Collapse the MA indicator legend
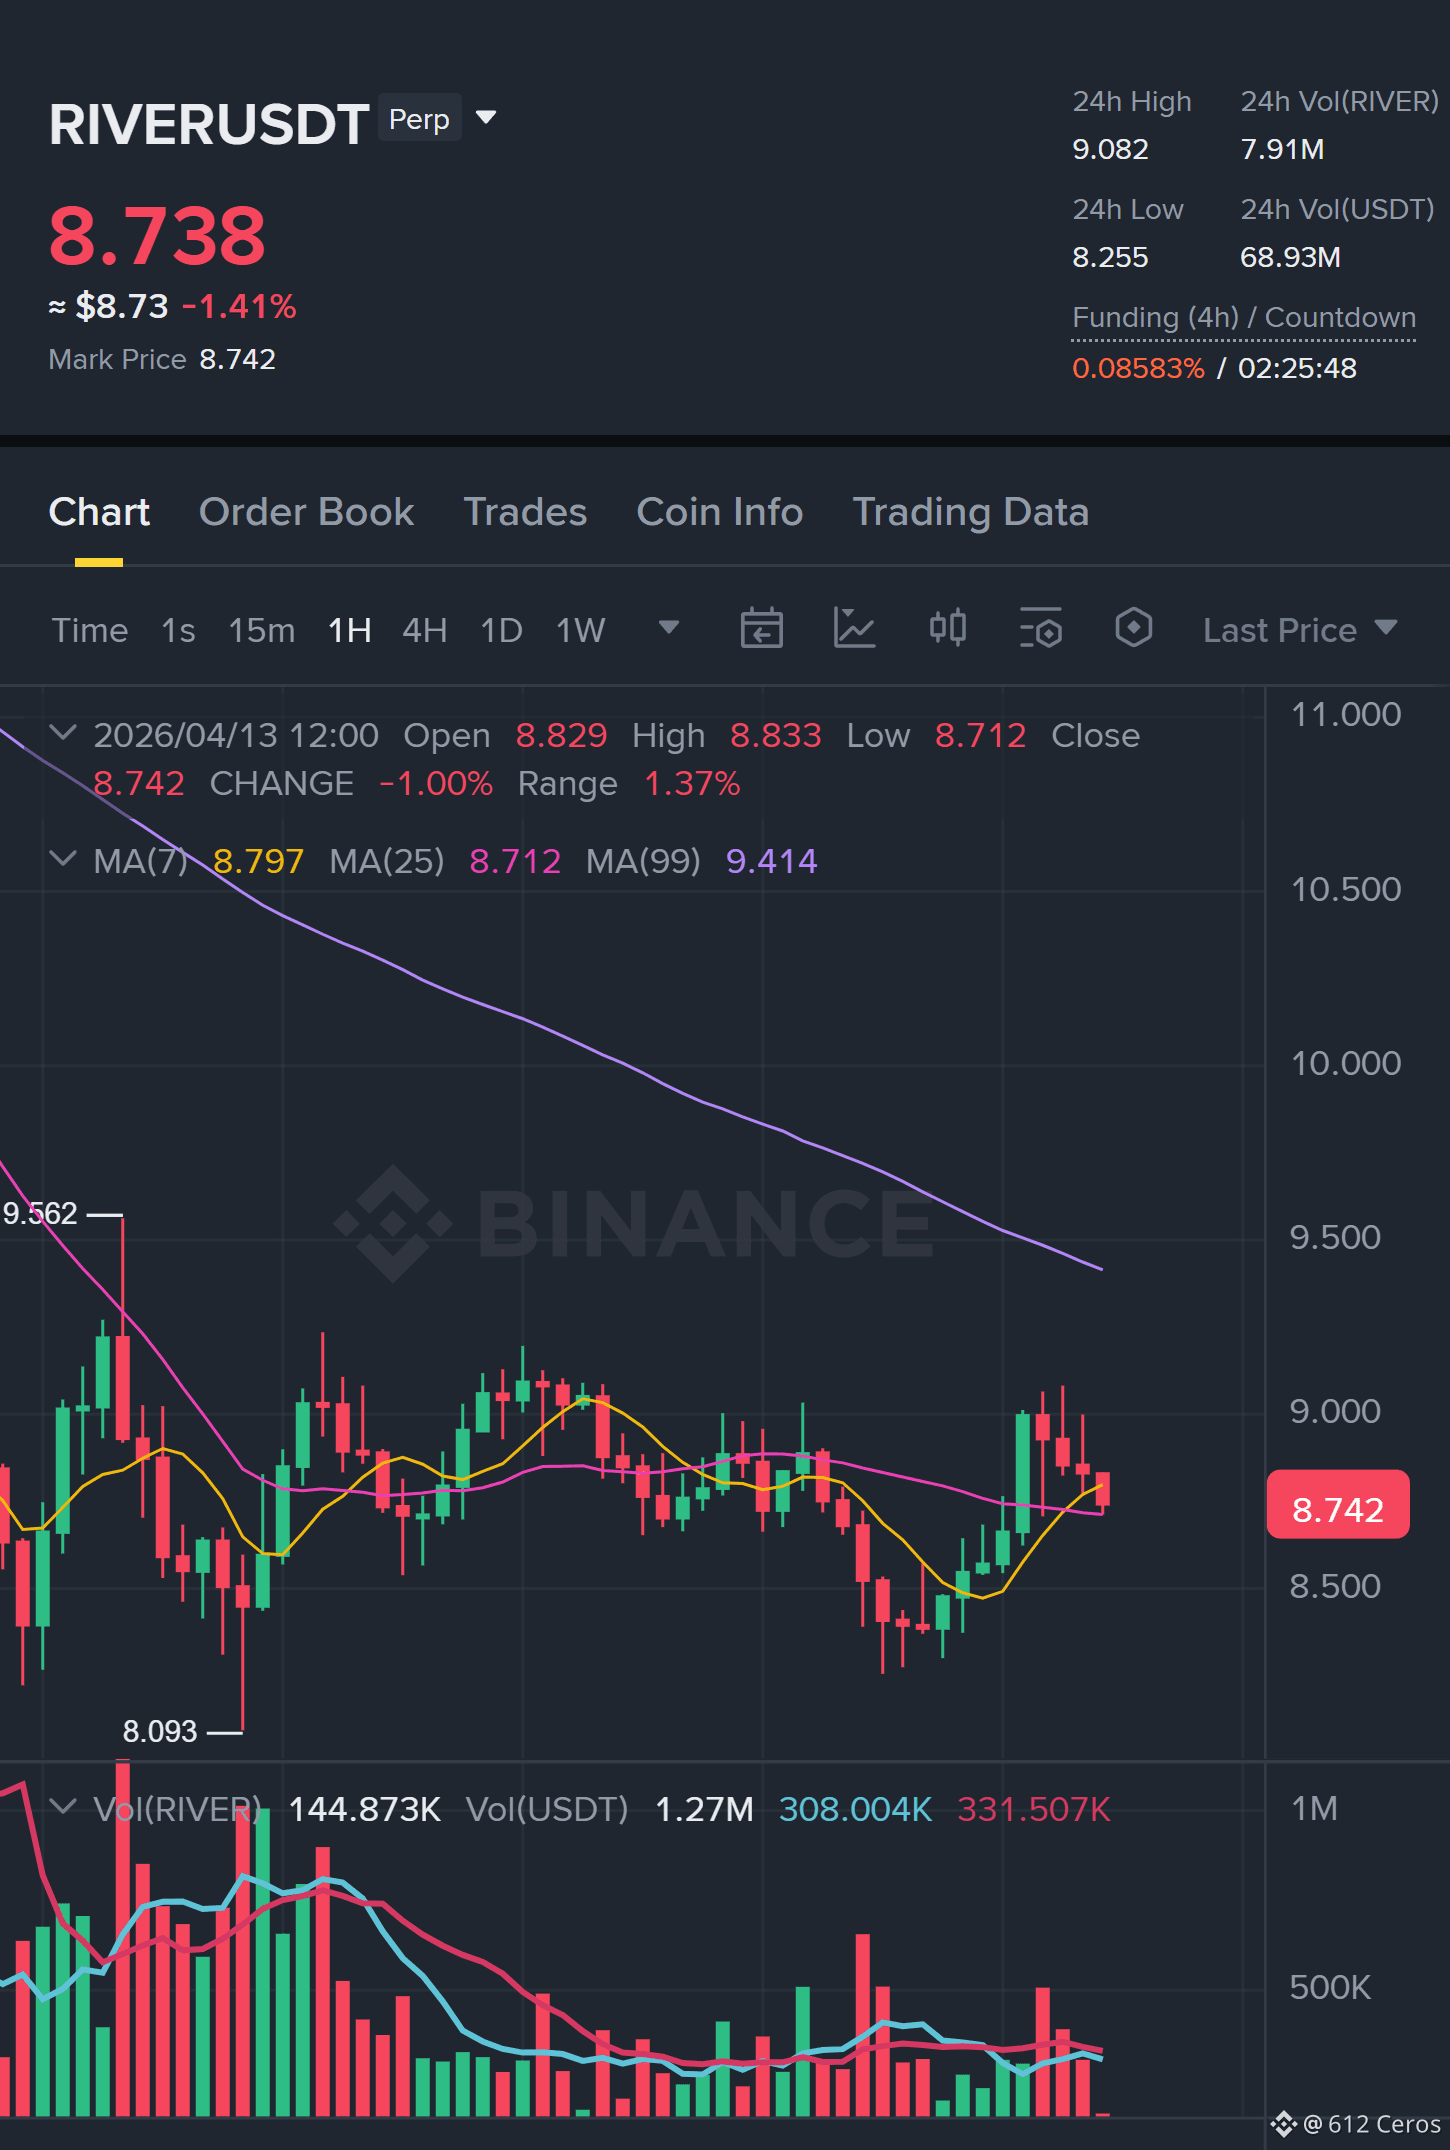The width and height of the screenshot is (1450, 2150). (63, 860)
